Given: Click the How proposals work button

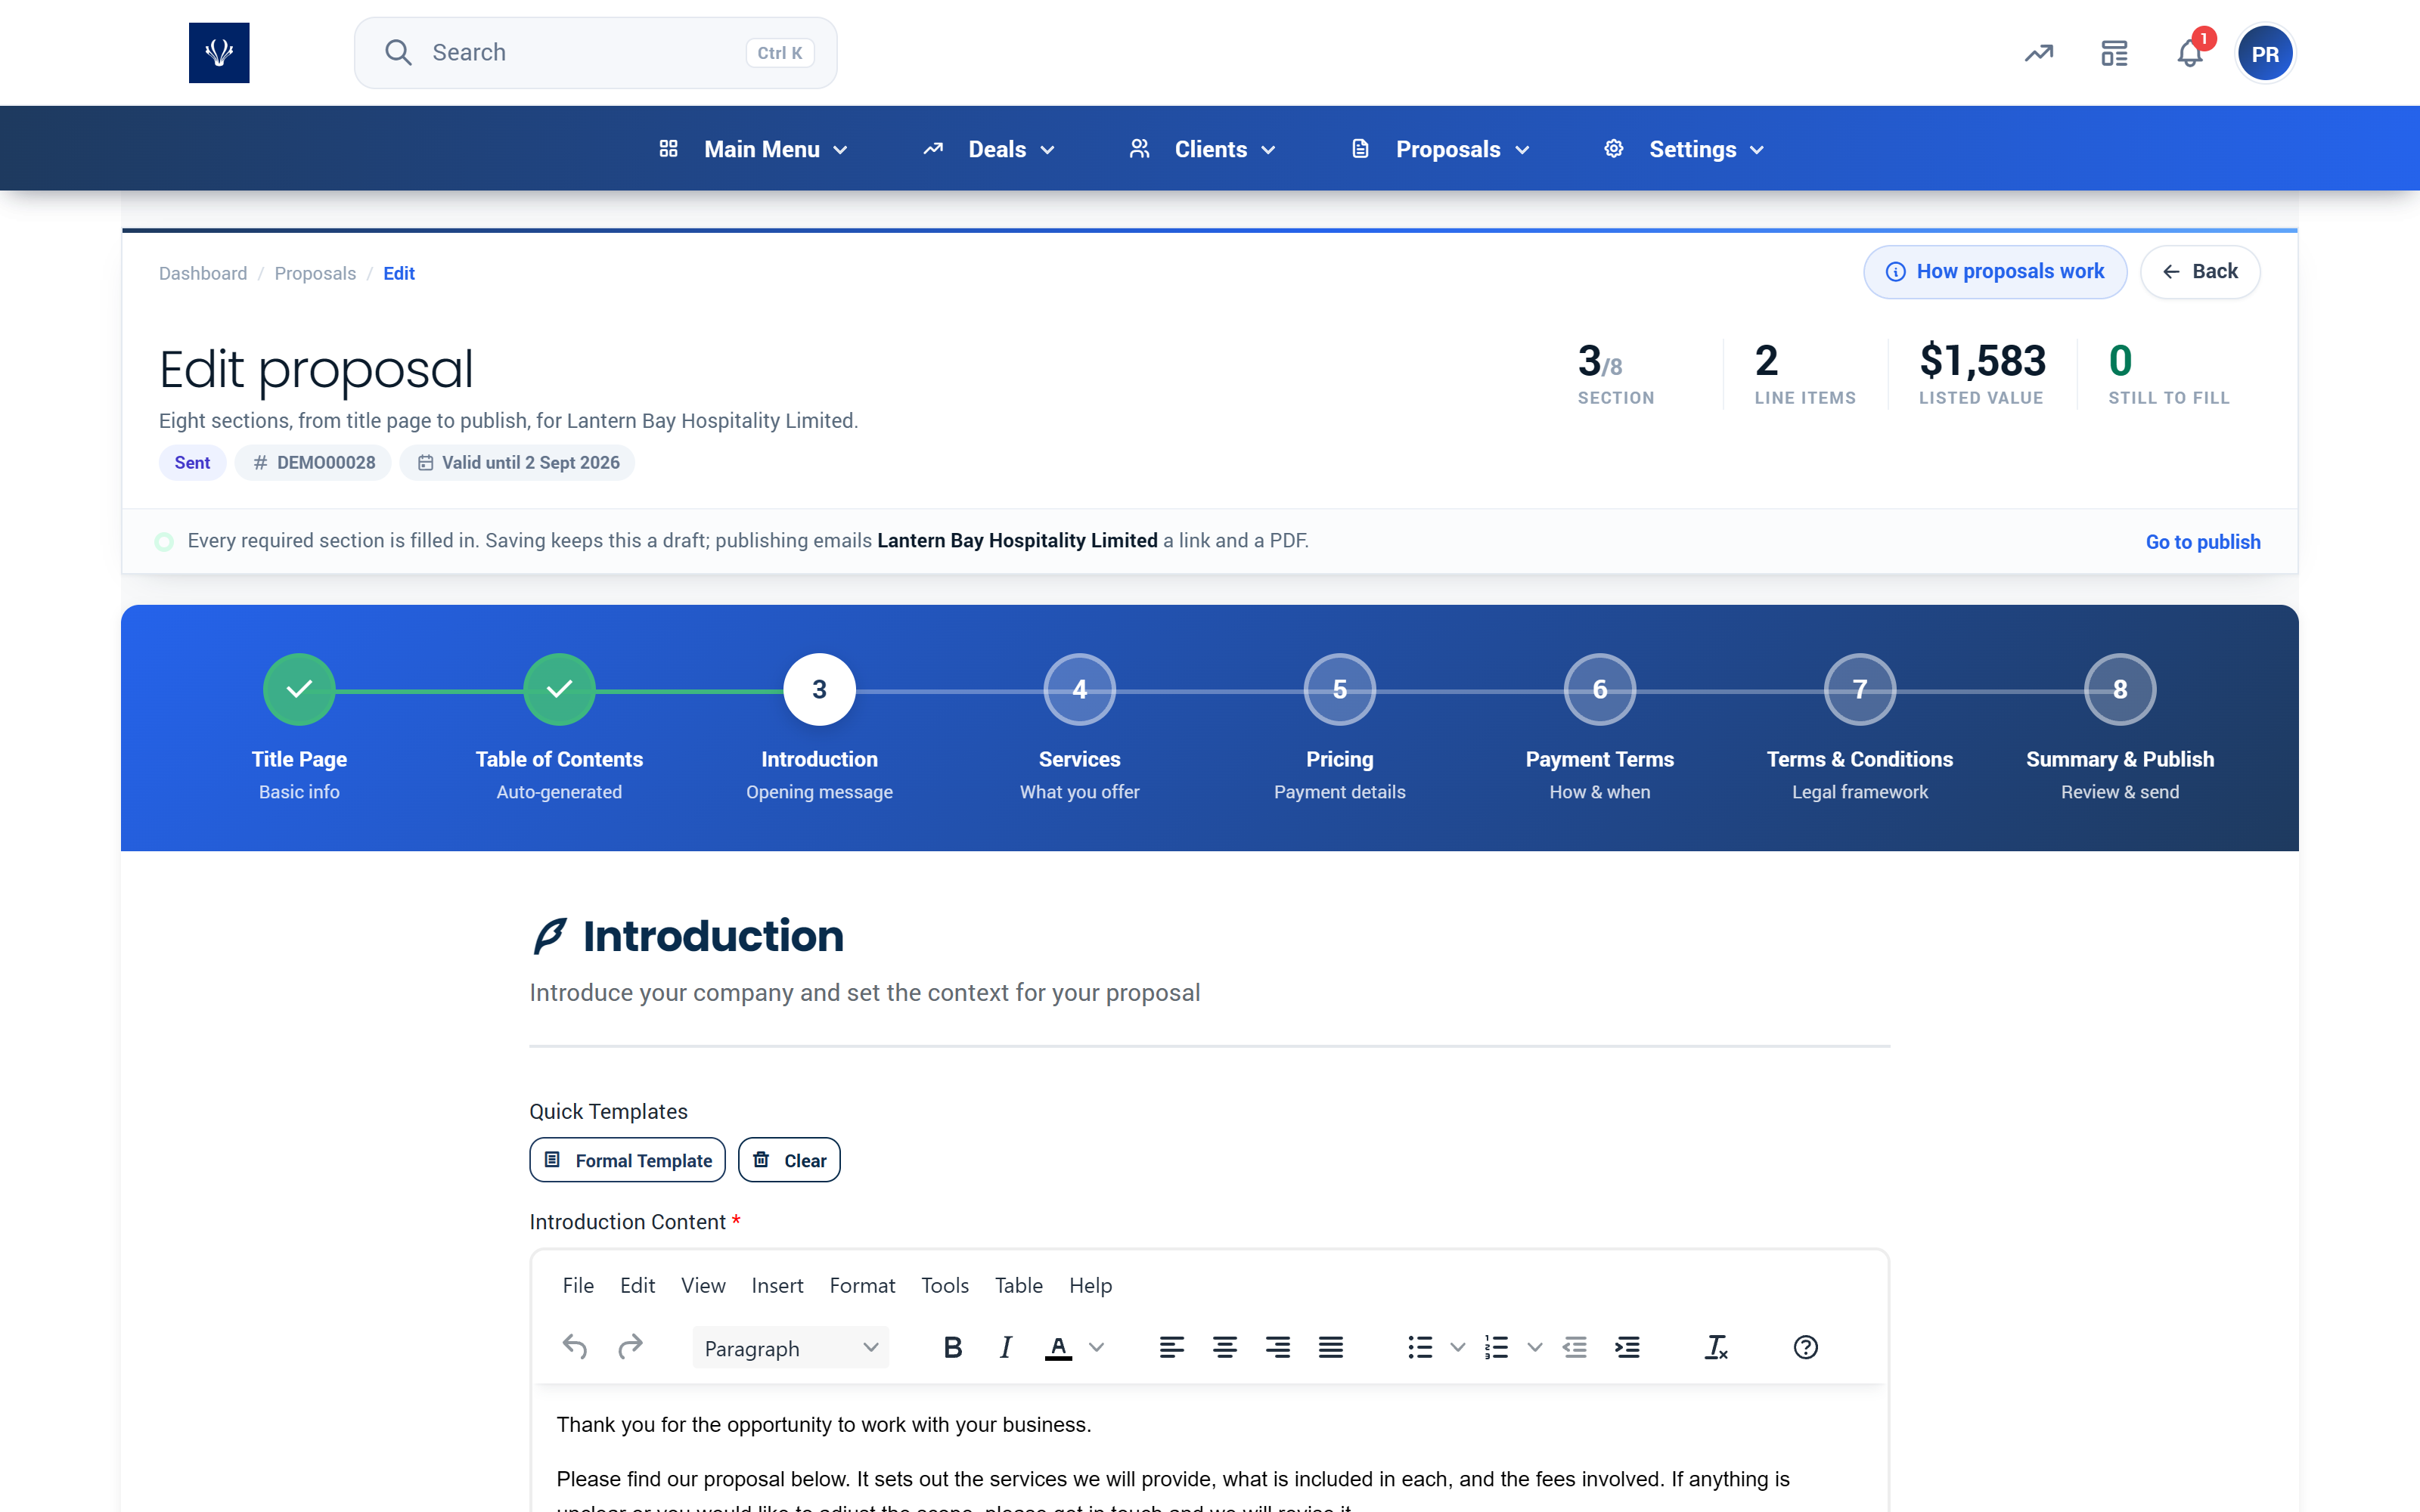Looking at the screenshot, I should tap(1995, 272).
